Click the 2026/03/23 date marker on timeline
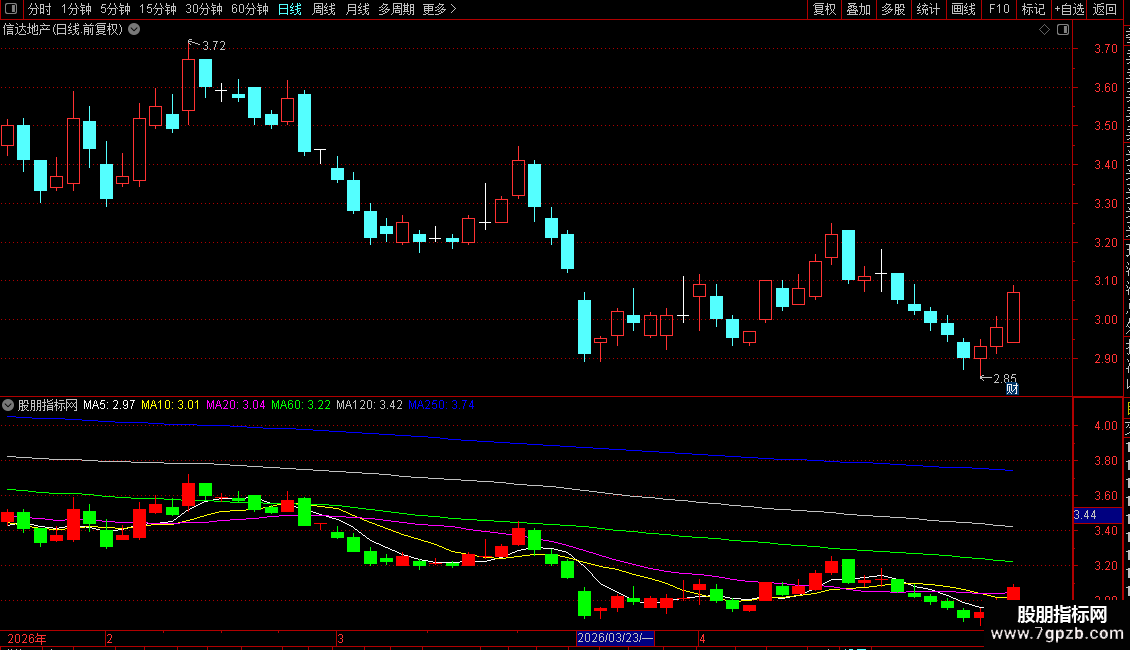1130x650 pixels. [x=615, y=638]
